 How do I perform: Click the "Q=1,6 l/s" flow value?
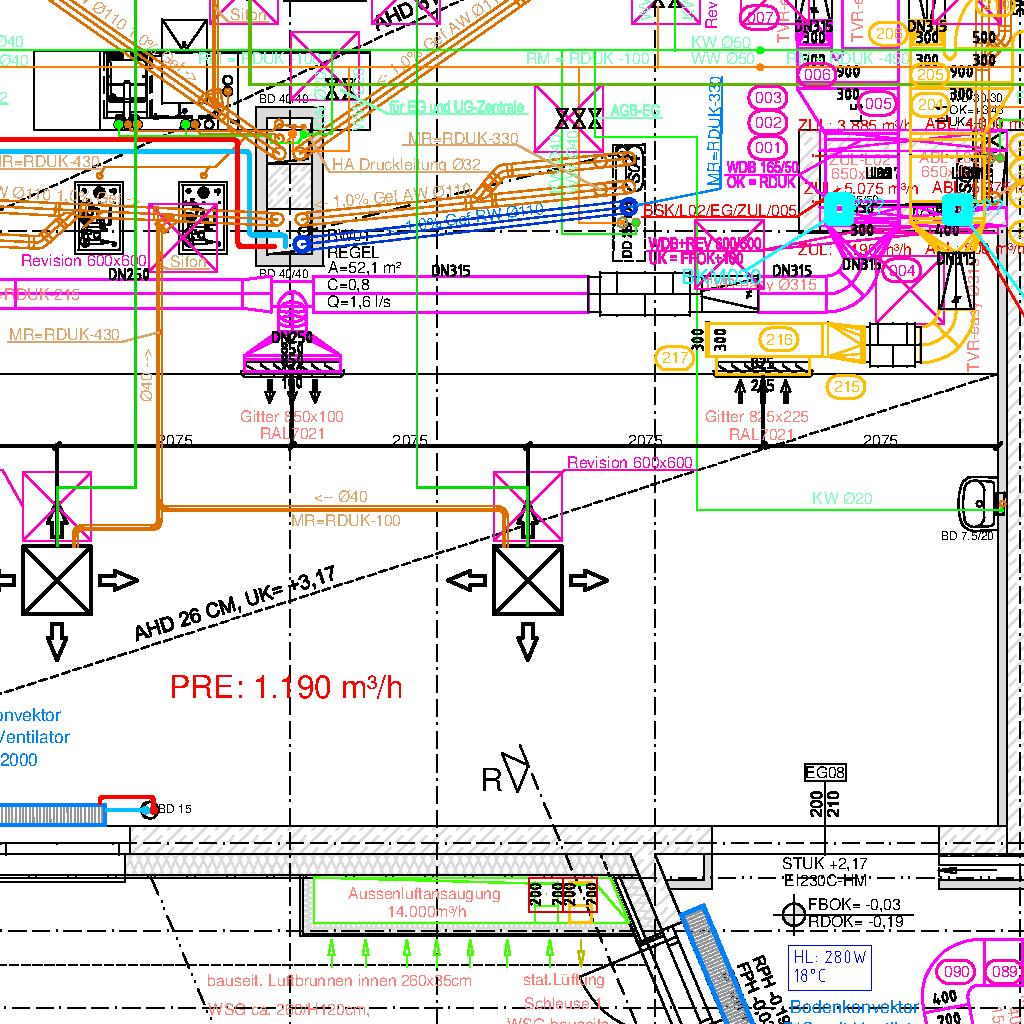click(x=359, y=302)
